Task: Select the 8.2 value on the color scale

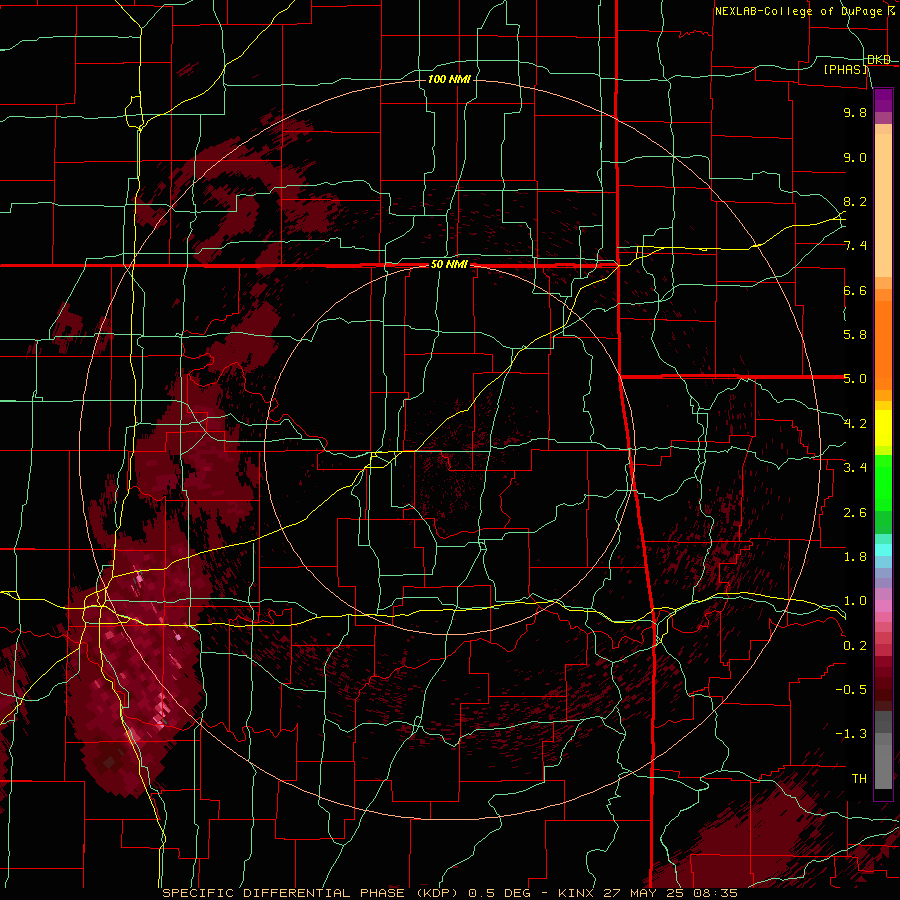Action: pos(855,201)
